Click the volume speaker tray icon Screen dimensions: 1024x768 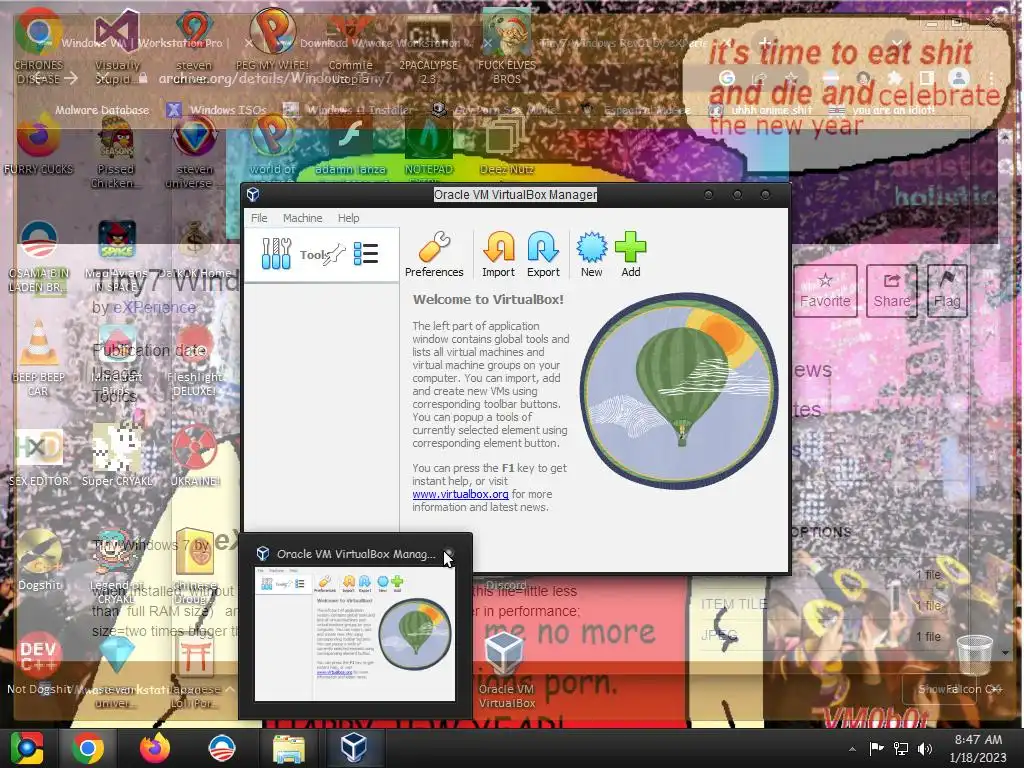[x=925, y=748]
